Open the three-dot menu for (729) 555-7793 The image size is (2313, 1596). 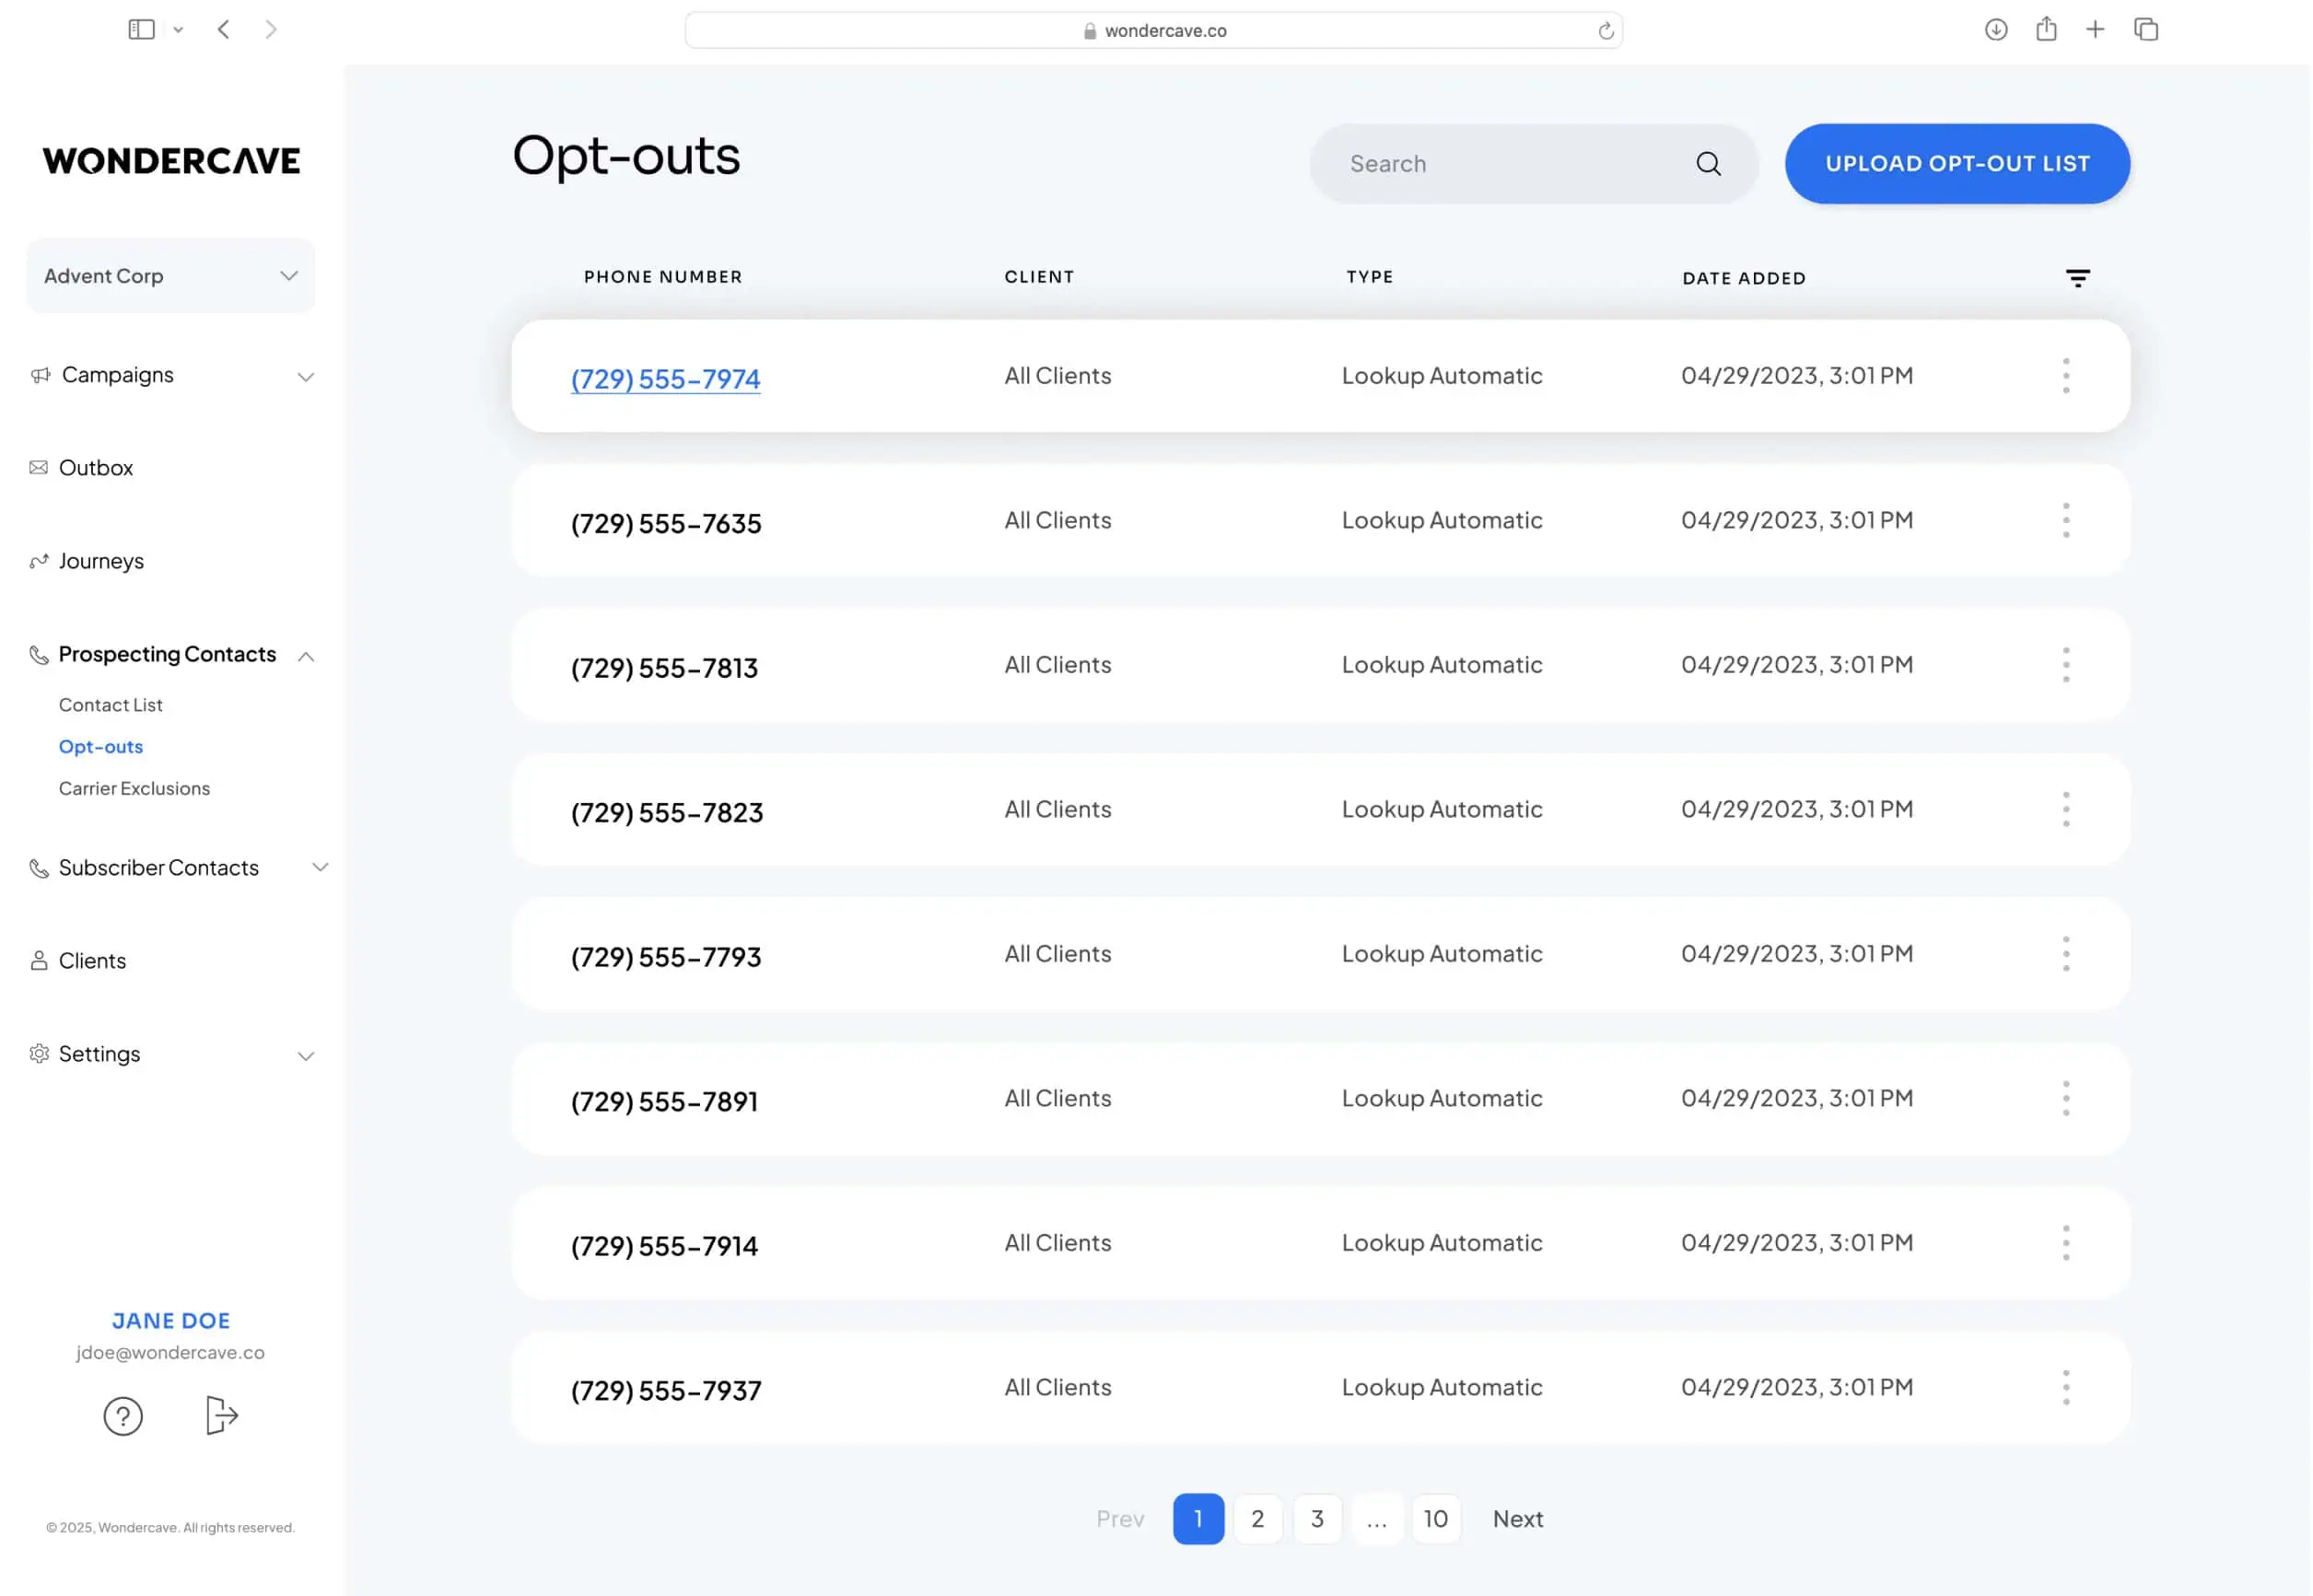point(2065,954)
